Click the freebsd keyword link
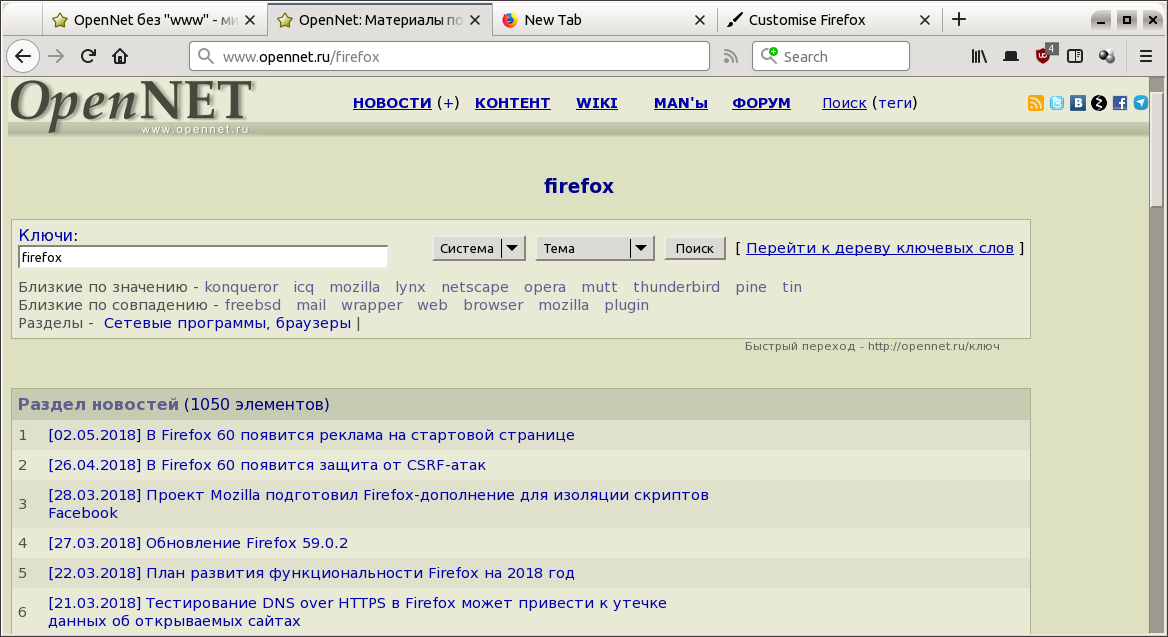This screenshot has height=637, width=1168. [253, 305]
